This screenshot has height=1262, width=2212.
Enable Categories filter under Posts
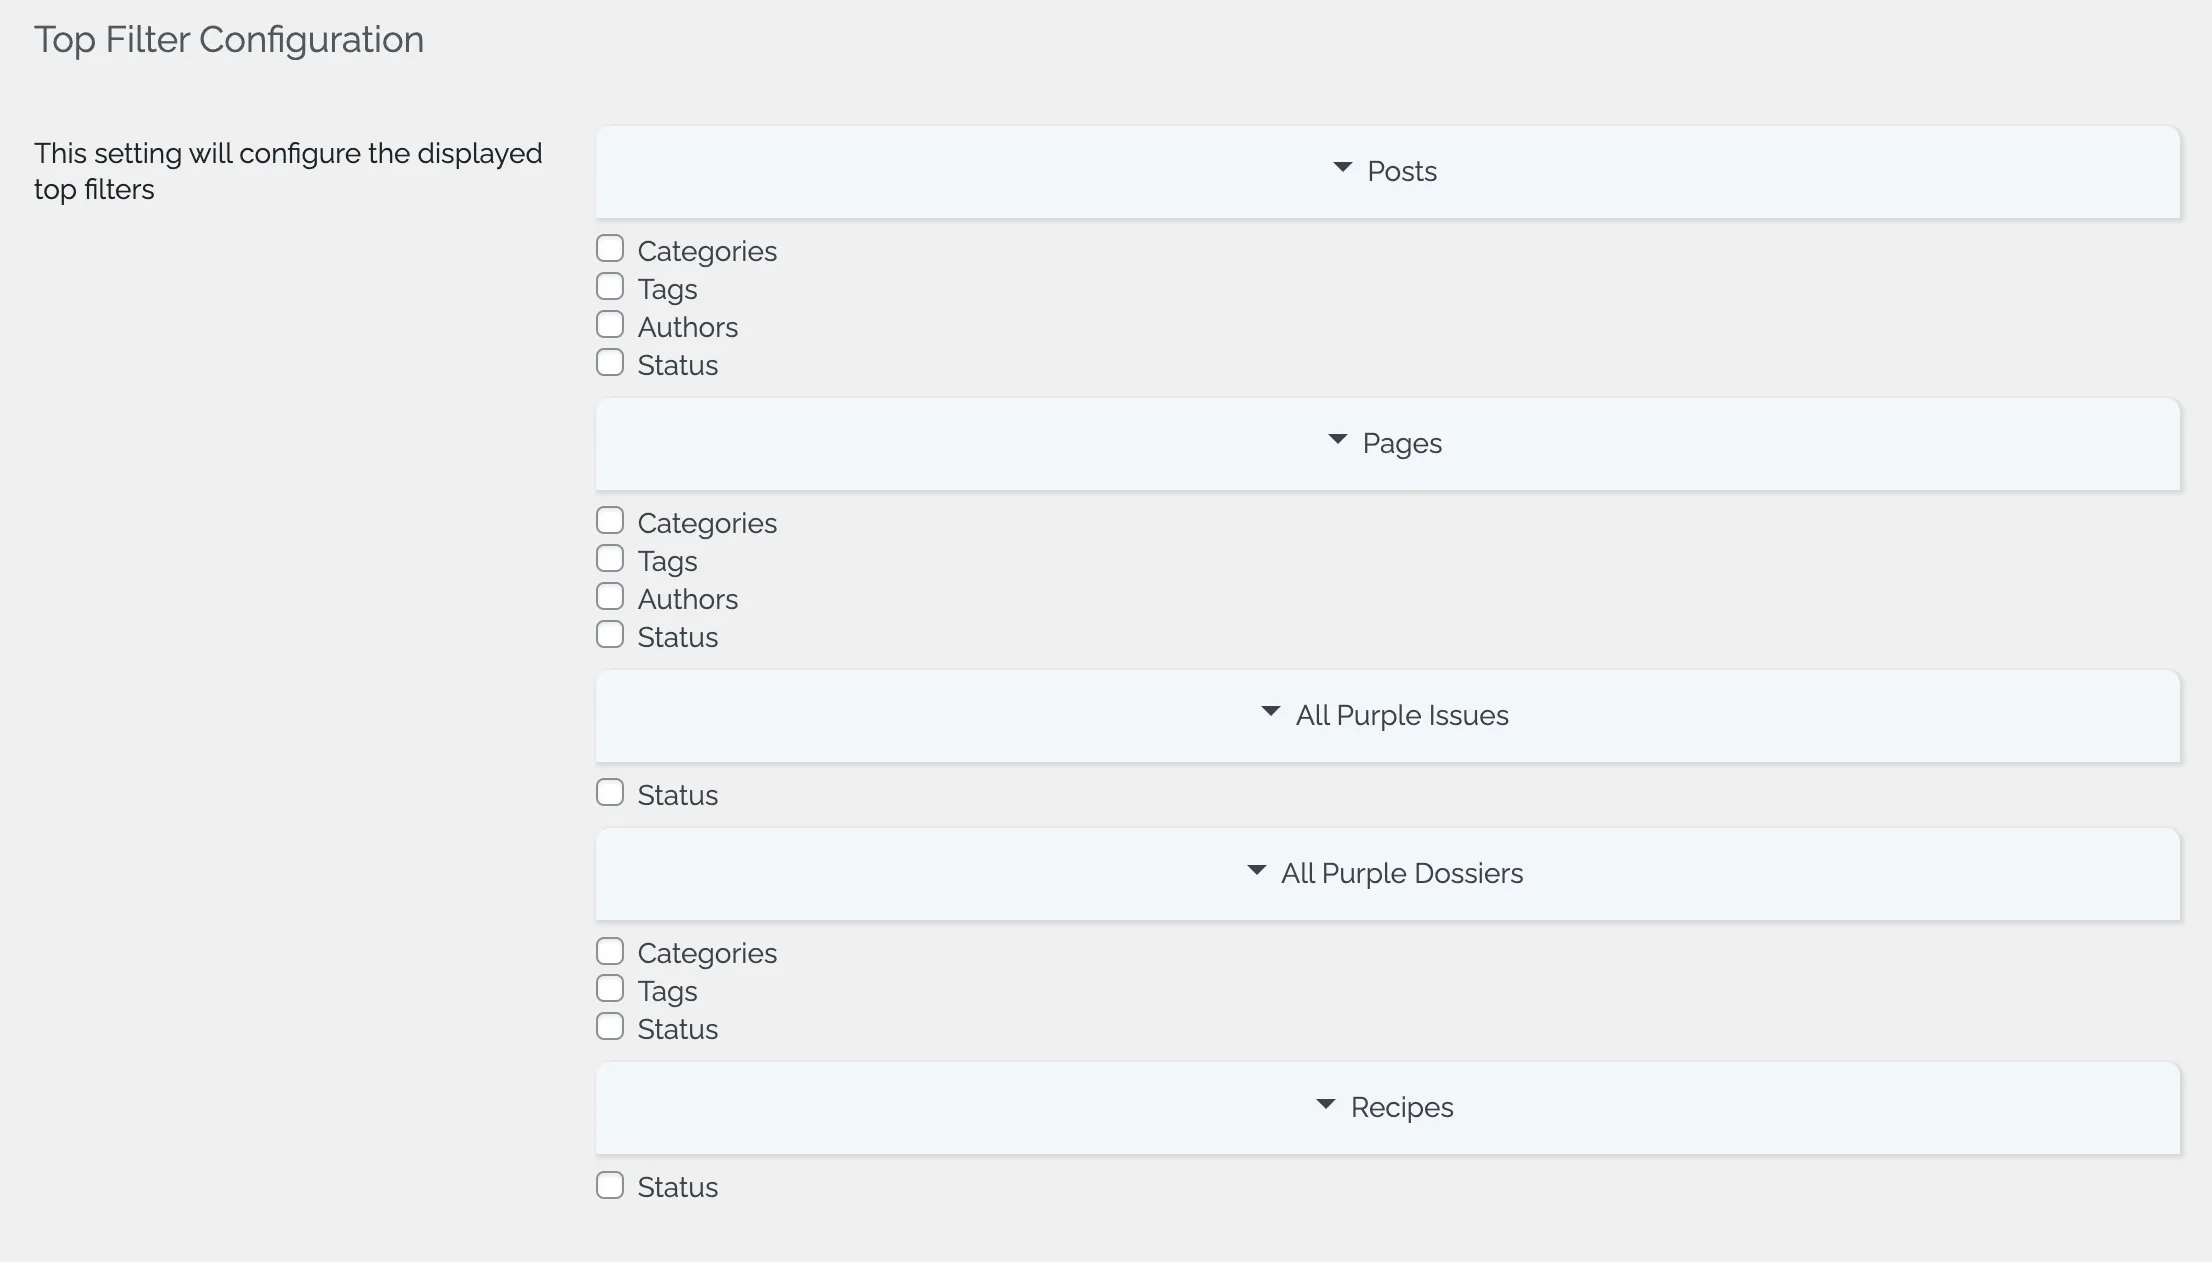click(610, 248)
